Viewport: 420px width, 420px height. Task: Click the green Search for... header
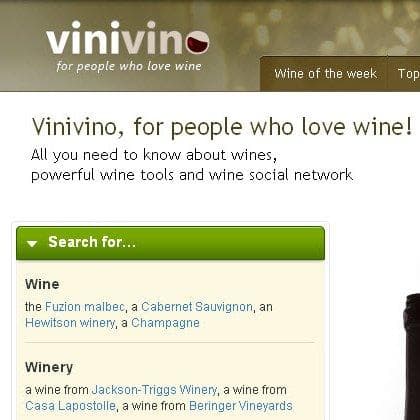tap(170, 243)
